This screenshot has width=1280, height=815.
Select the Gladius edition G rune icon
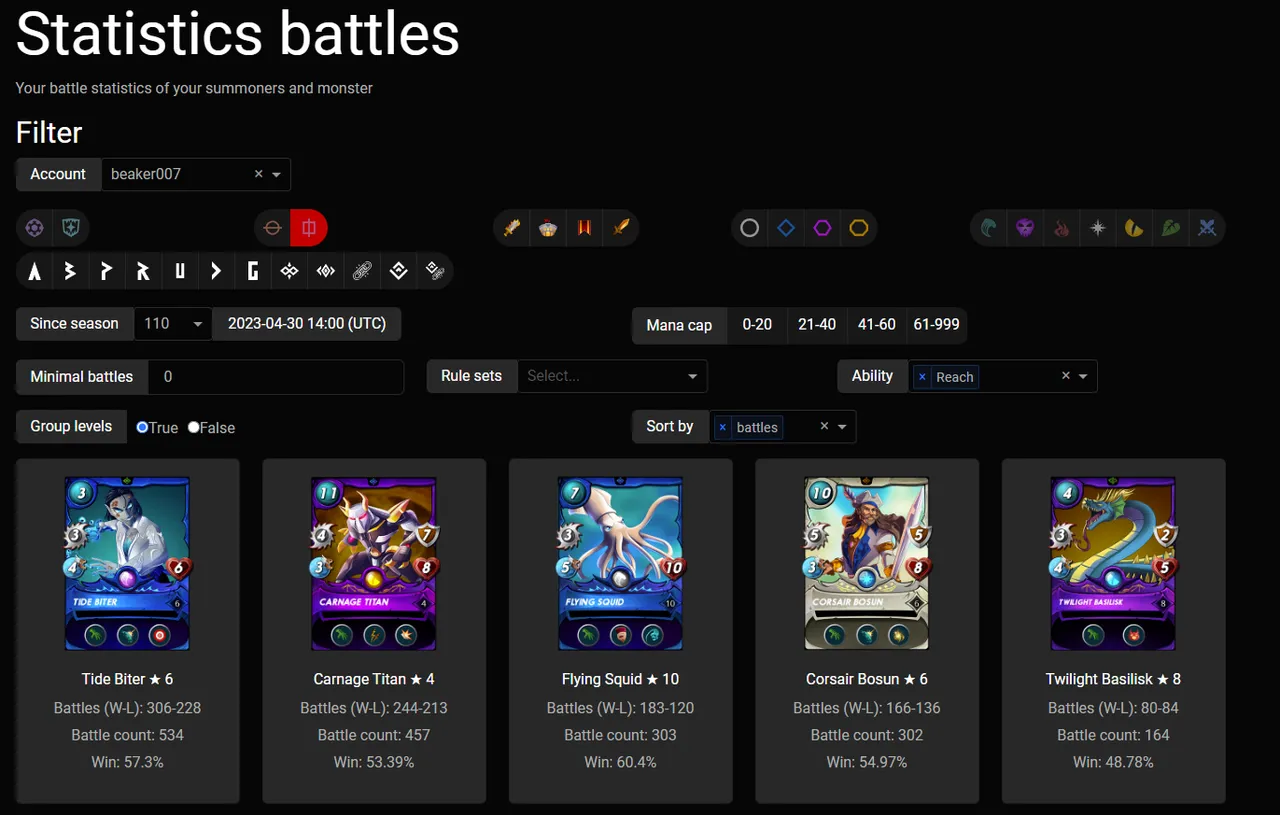253,271
